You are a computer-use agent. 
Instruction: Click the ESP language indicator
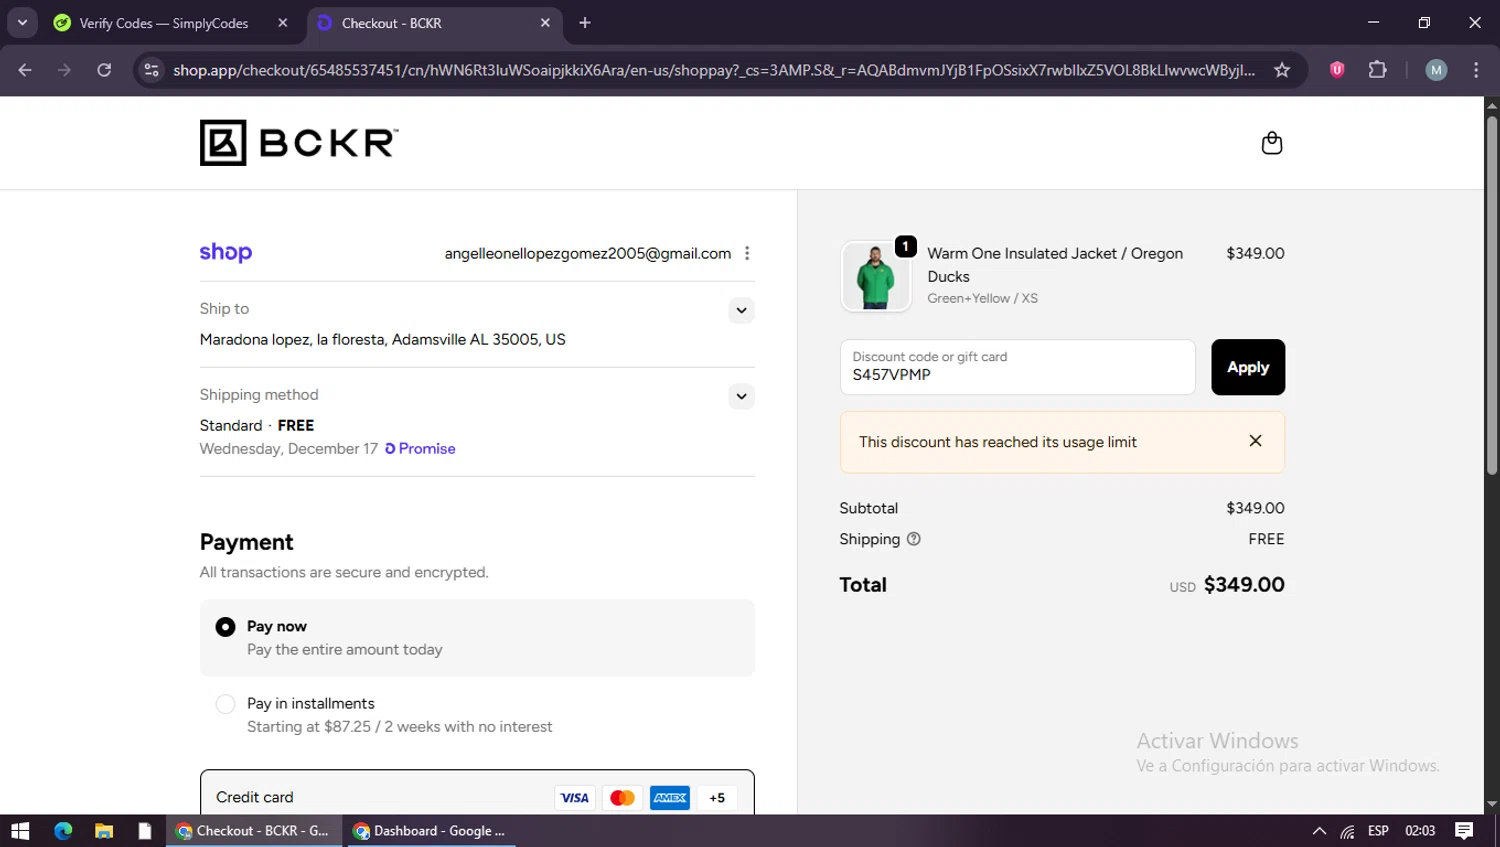click(x=1378, y=831)
